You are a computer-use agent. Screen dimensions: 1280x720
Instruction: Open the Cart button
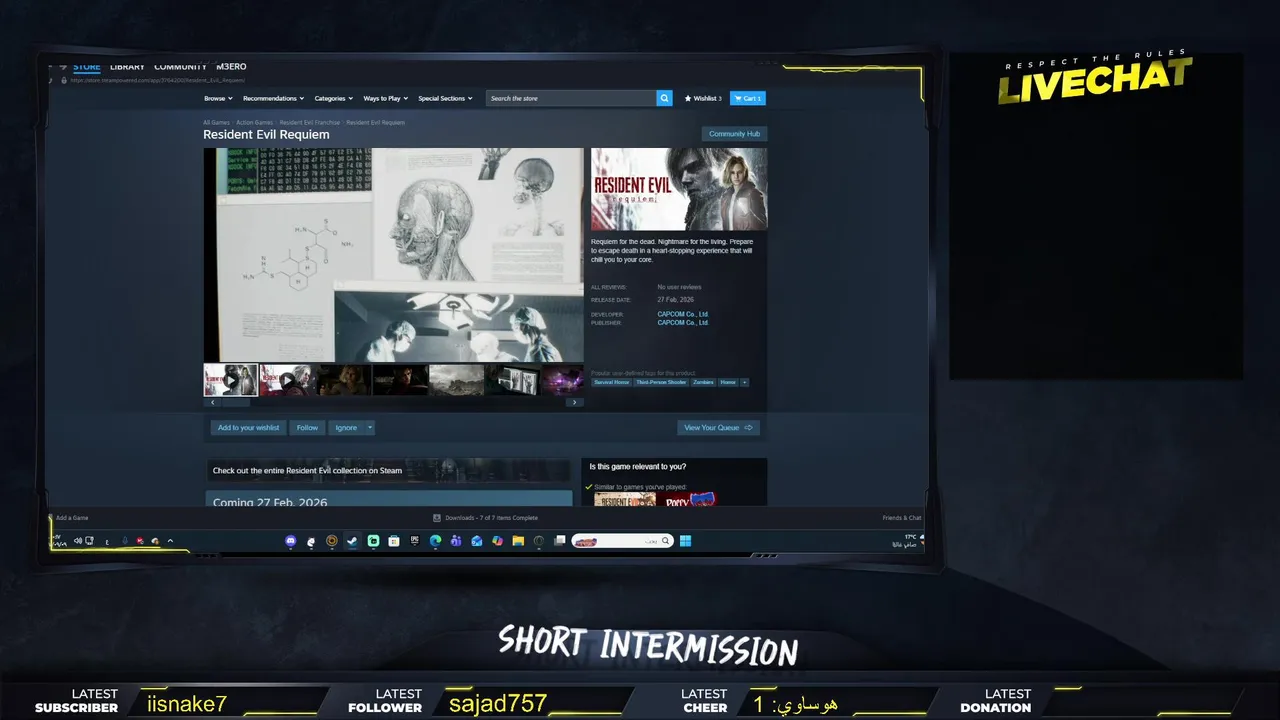pyautogui.click(x=748, y=98)
